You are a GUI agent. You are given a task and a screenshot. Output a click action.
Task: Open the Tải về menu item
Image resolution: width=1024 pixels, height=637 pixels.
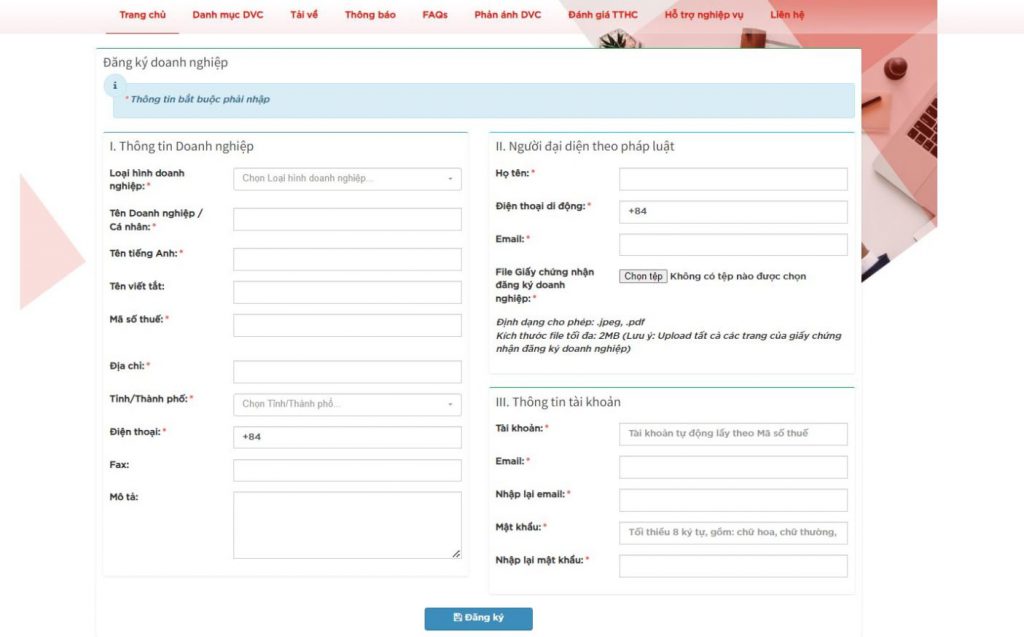tap(304, 15)
